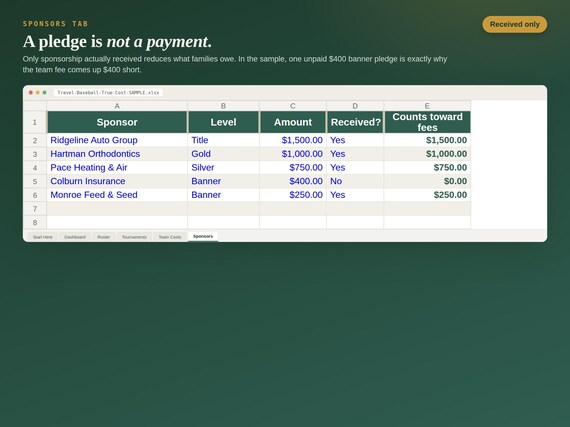The height and width of the screenshot is (427, 570).
Task: Click Pace Heating & Air's 'Yes' received cell
Action: point(355,168)
